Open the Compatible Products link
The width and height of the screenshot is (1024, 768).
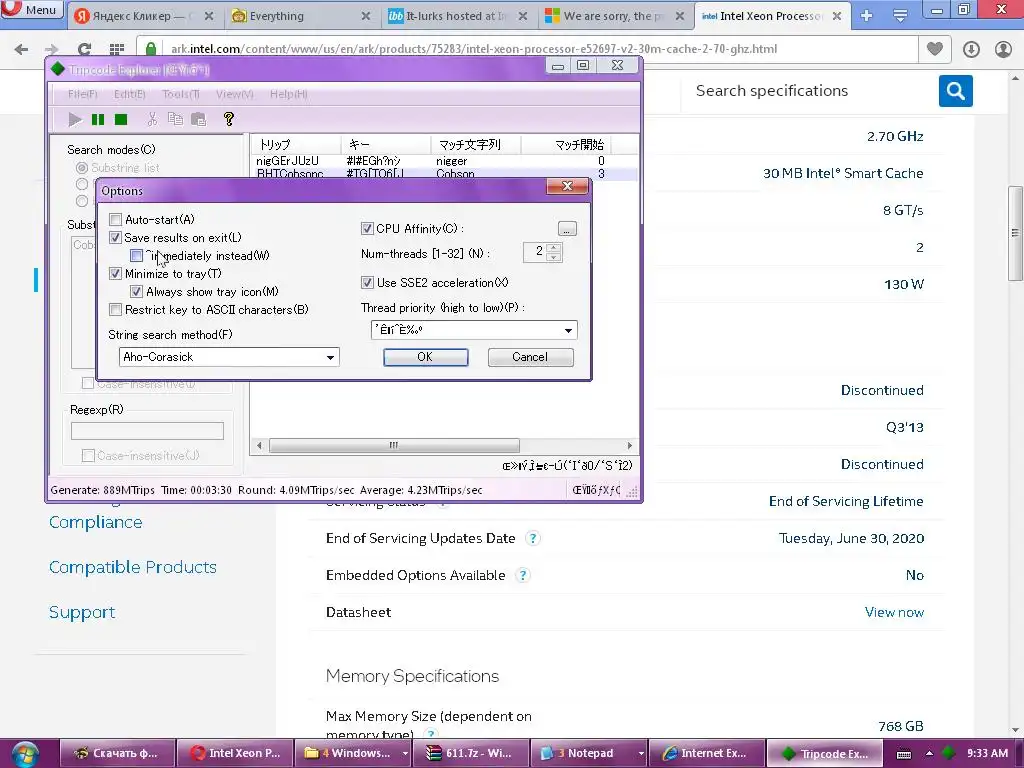click(x=133, y=567)
